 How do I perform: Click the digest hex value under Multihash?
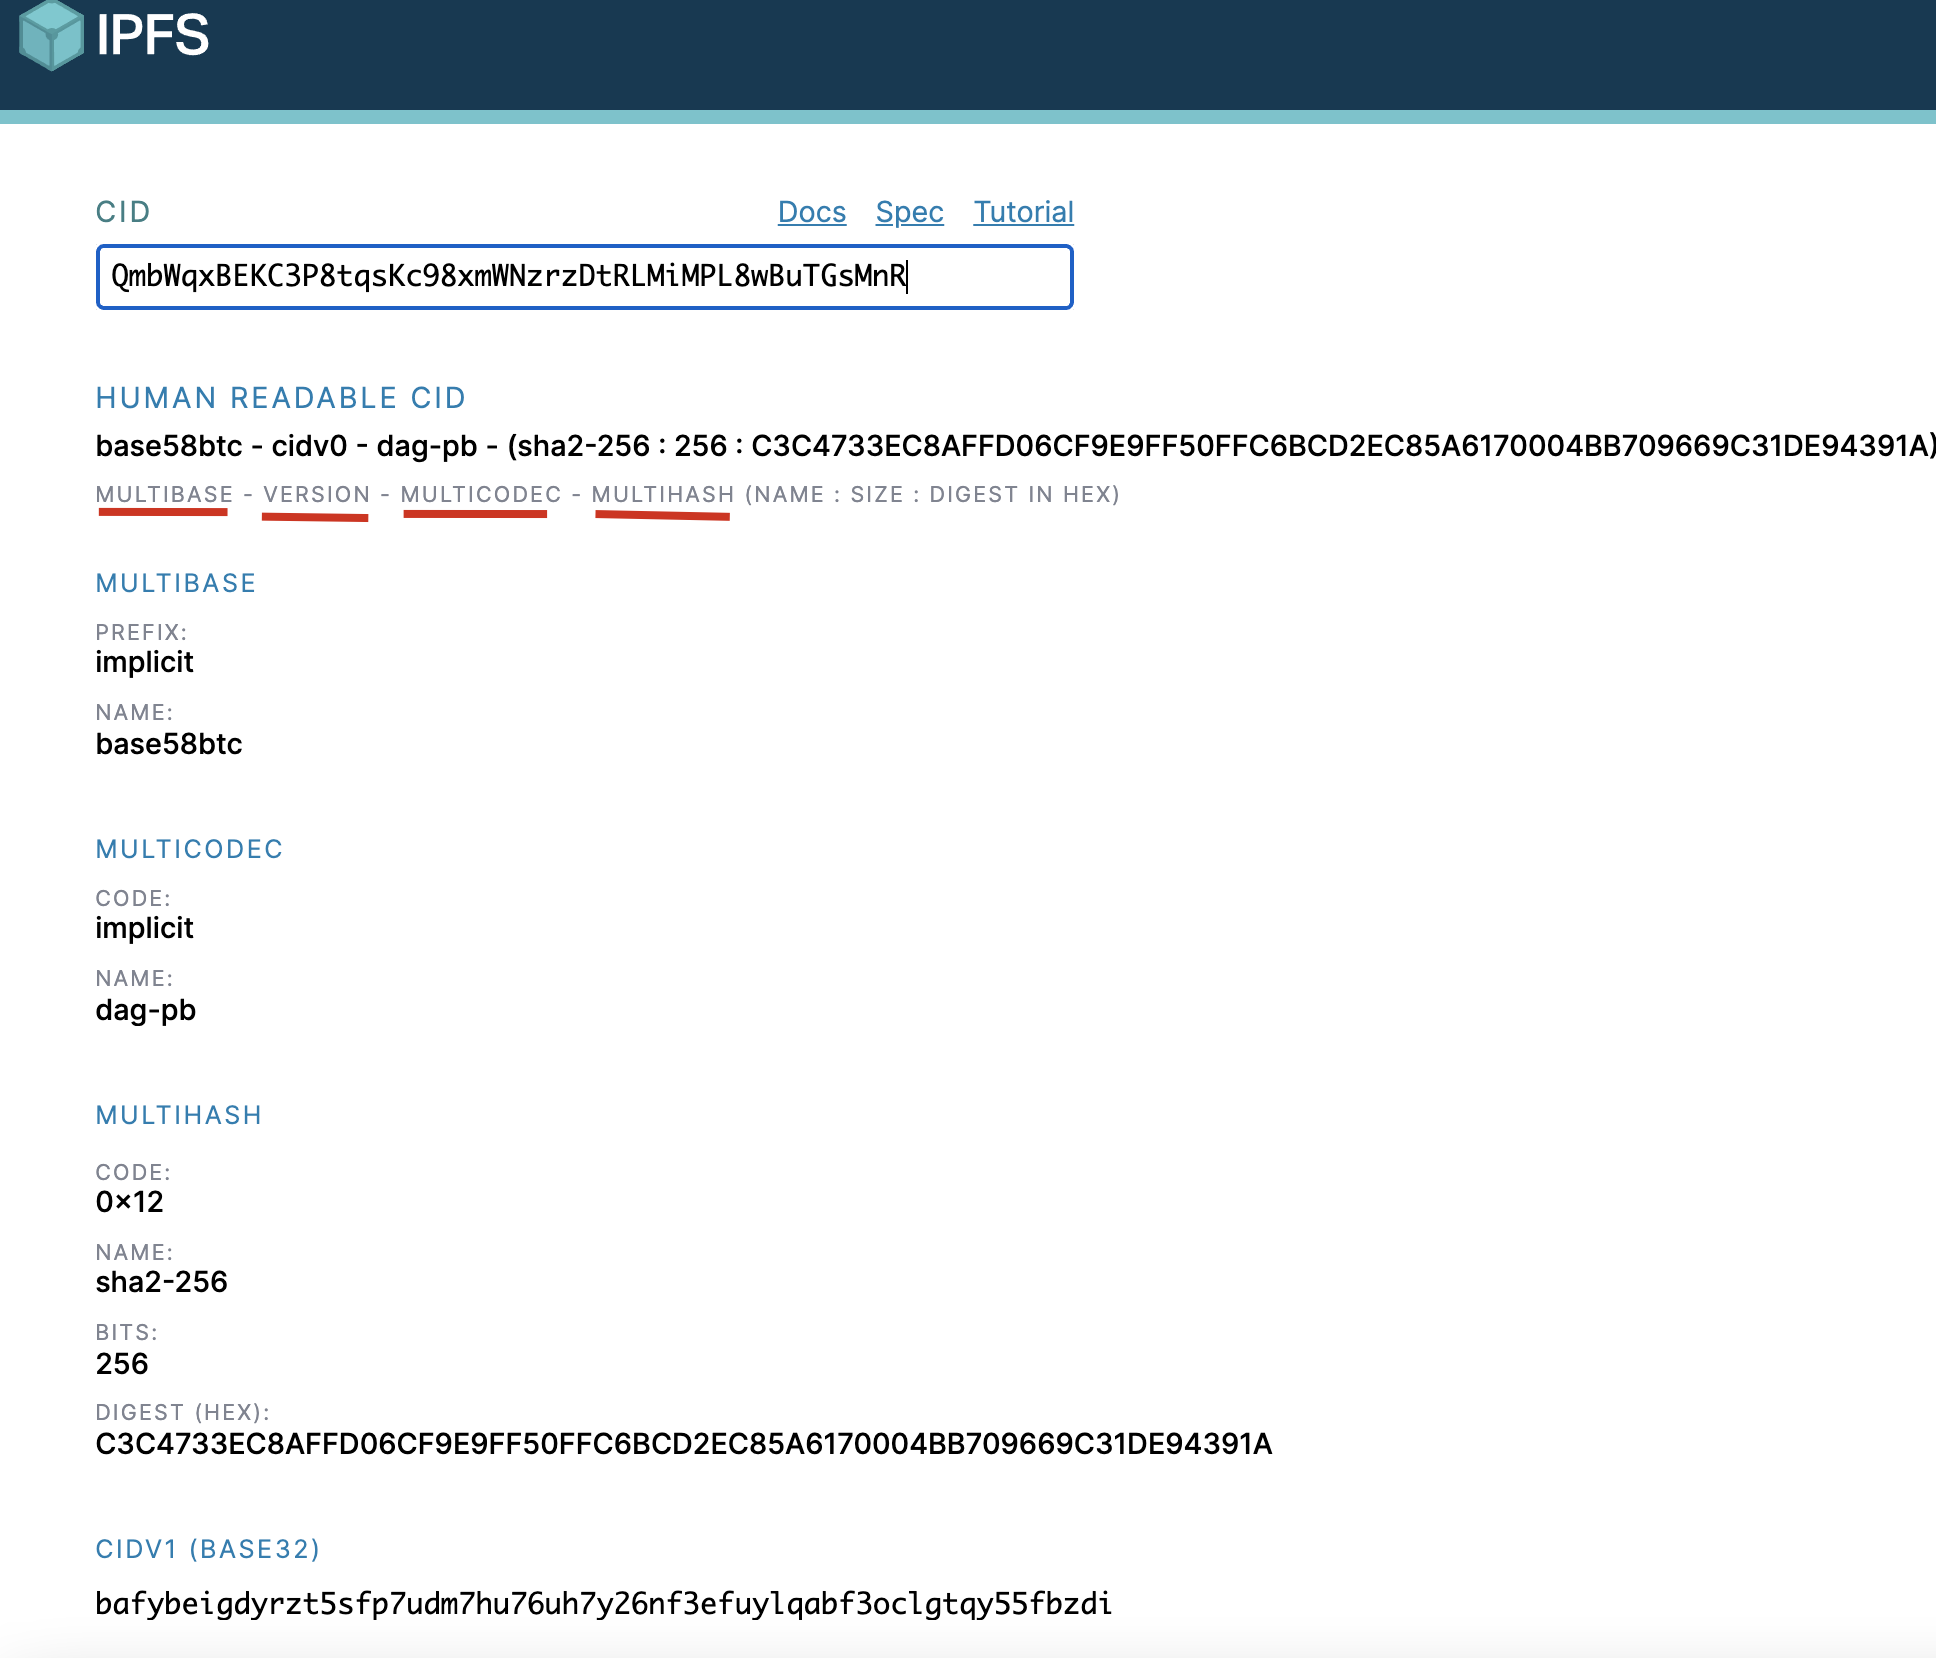[x=683, y=1444]
